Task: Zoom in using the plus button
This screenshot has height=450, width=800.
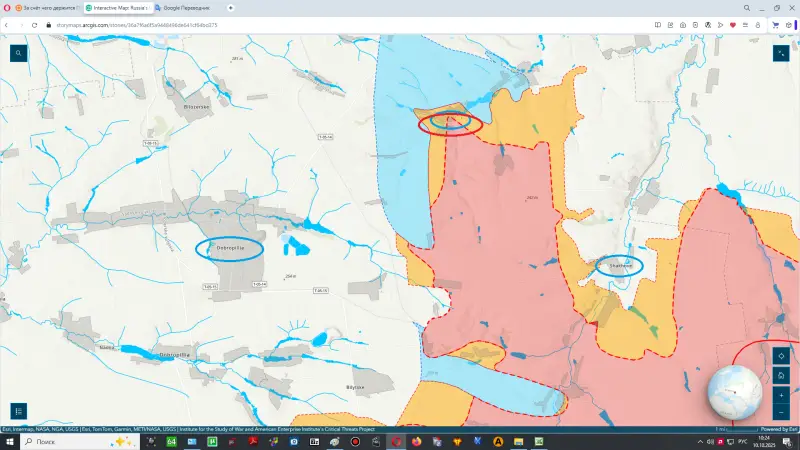Action: [780, 395]
